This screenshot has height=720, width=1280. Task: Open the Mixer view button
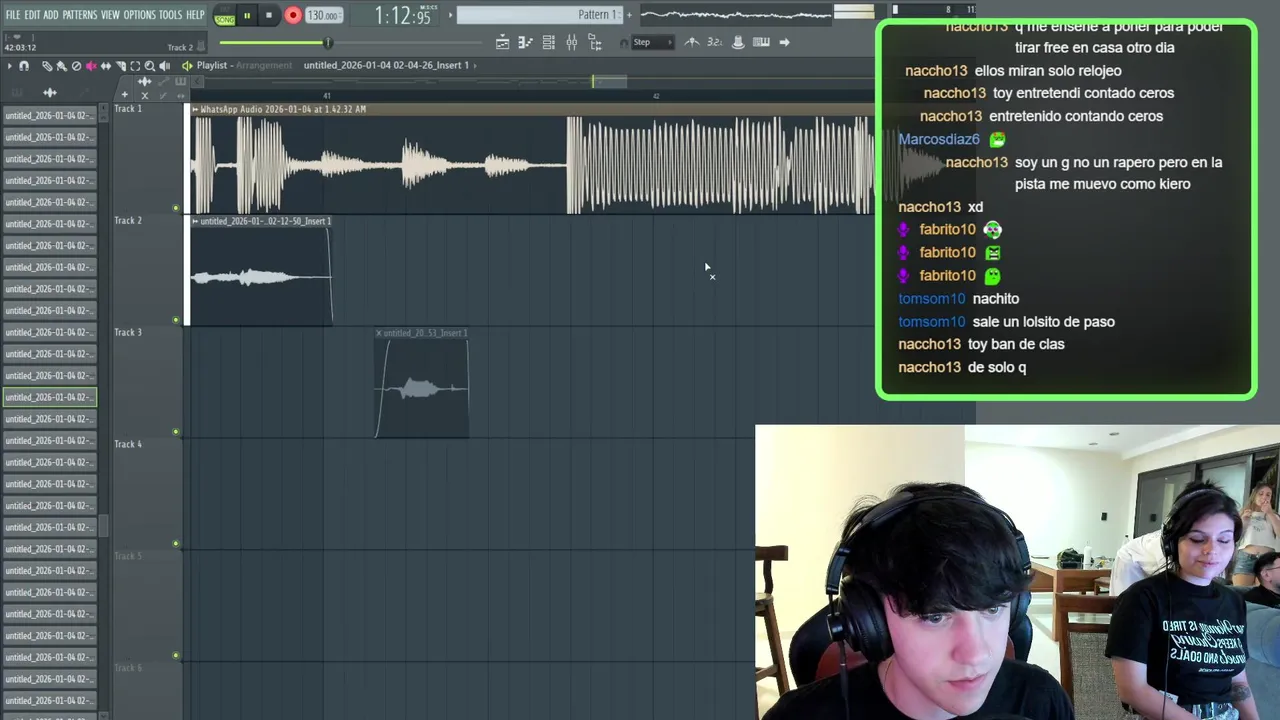(x=571, y=42)
